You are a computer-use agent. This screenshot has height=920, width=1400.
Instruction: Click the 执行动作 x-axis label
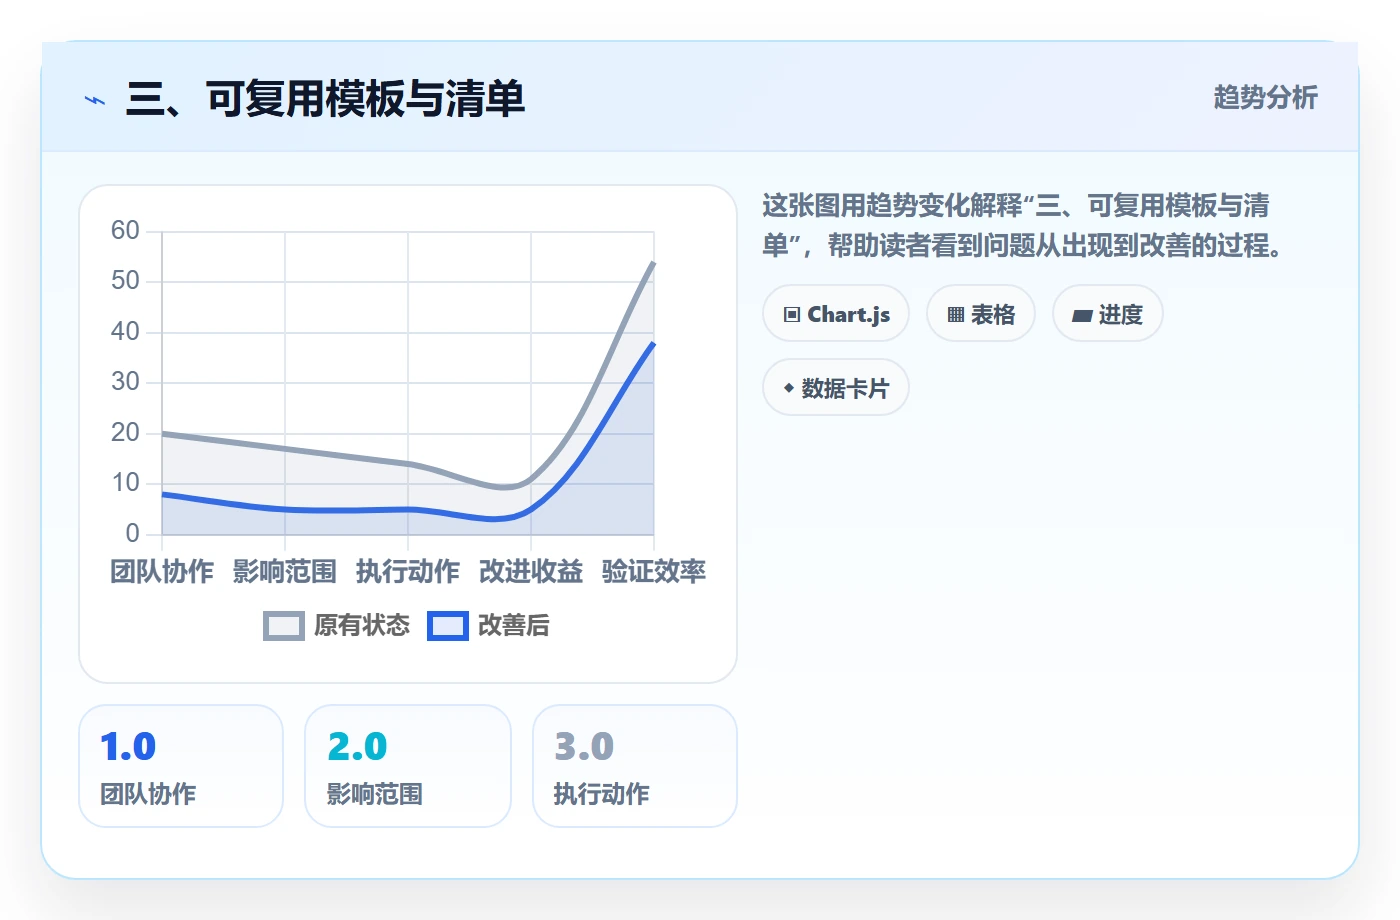tap(408, 572)
